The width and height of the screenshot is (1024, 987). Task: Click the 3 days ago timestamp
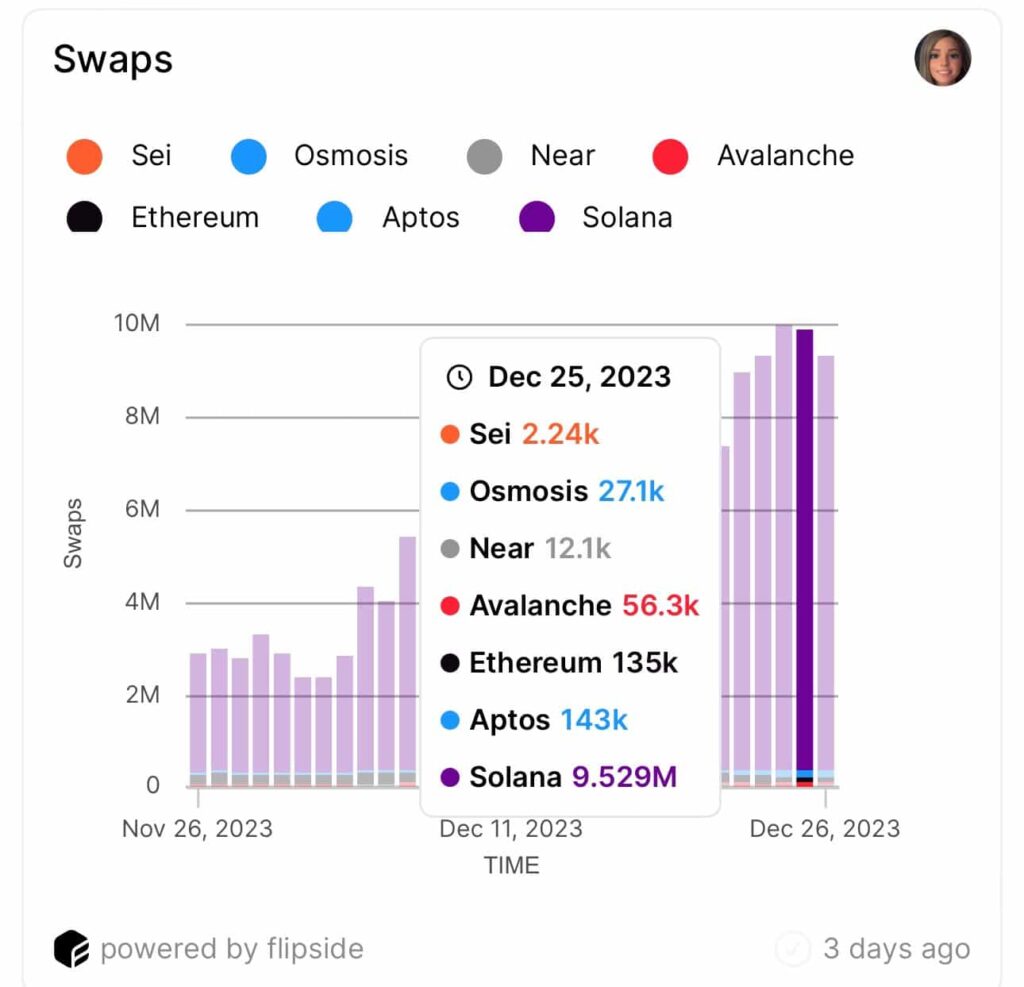pos(896,949)
